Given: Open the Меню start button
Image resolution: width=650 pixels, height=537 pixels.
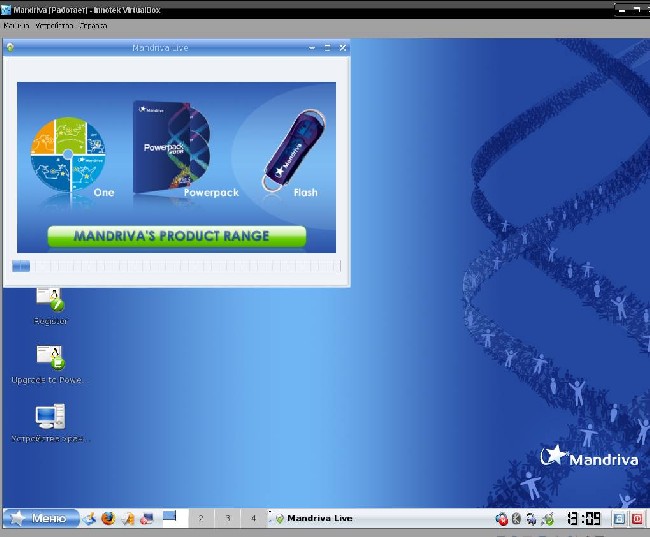Looking at the screenshot, I should 41,518.
